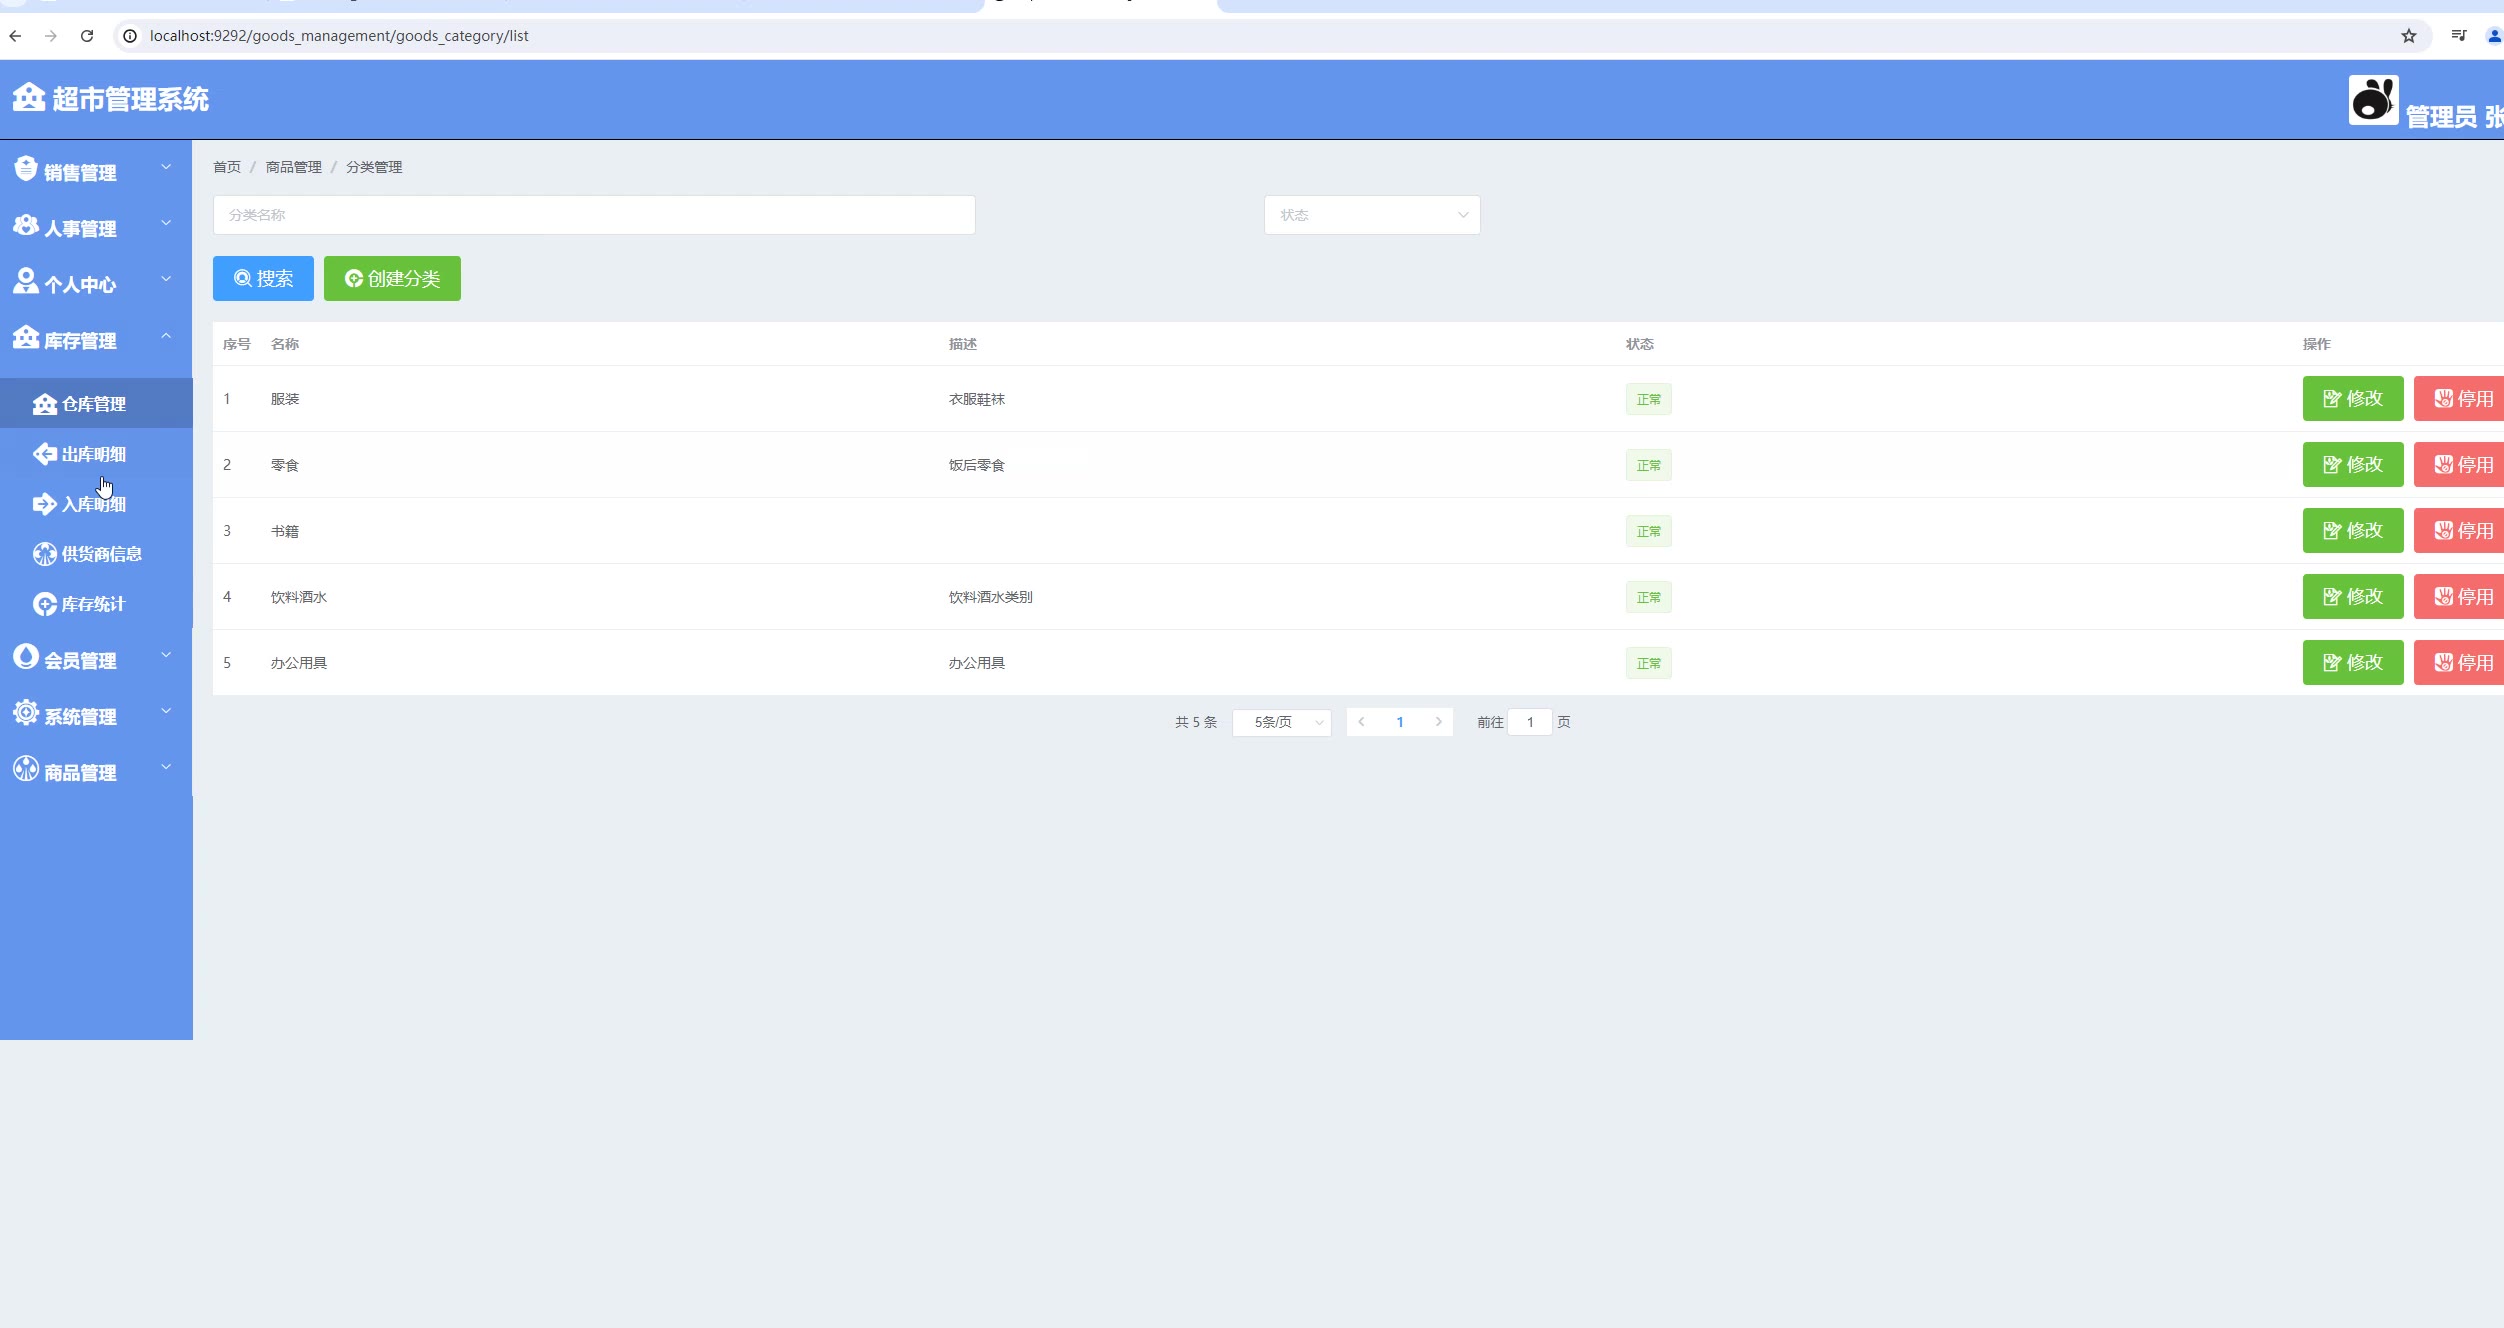Expand 个人中心 menu chevron
This screenshot has width=2504, height=1328.
pyautogui.click(x=166, y=280)
